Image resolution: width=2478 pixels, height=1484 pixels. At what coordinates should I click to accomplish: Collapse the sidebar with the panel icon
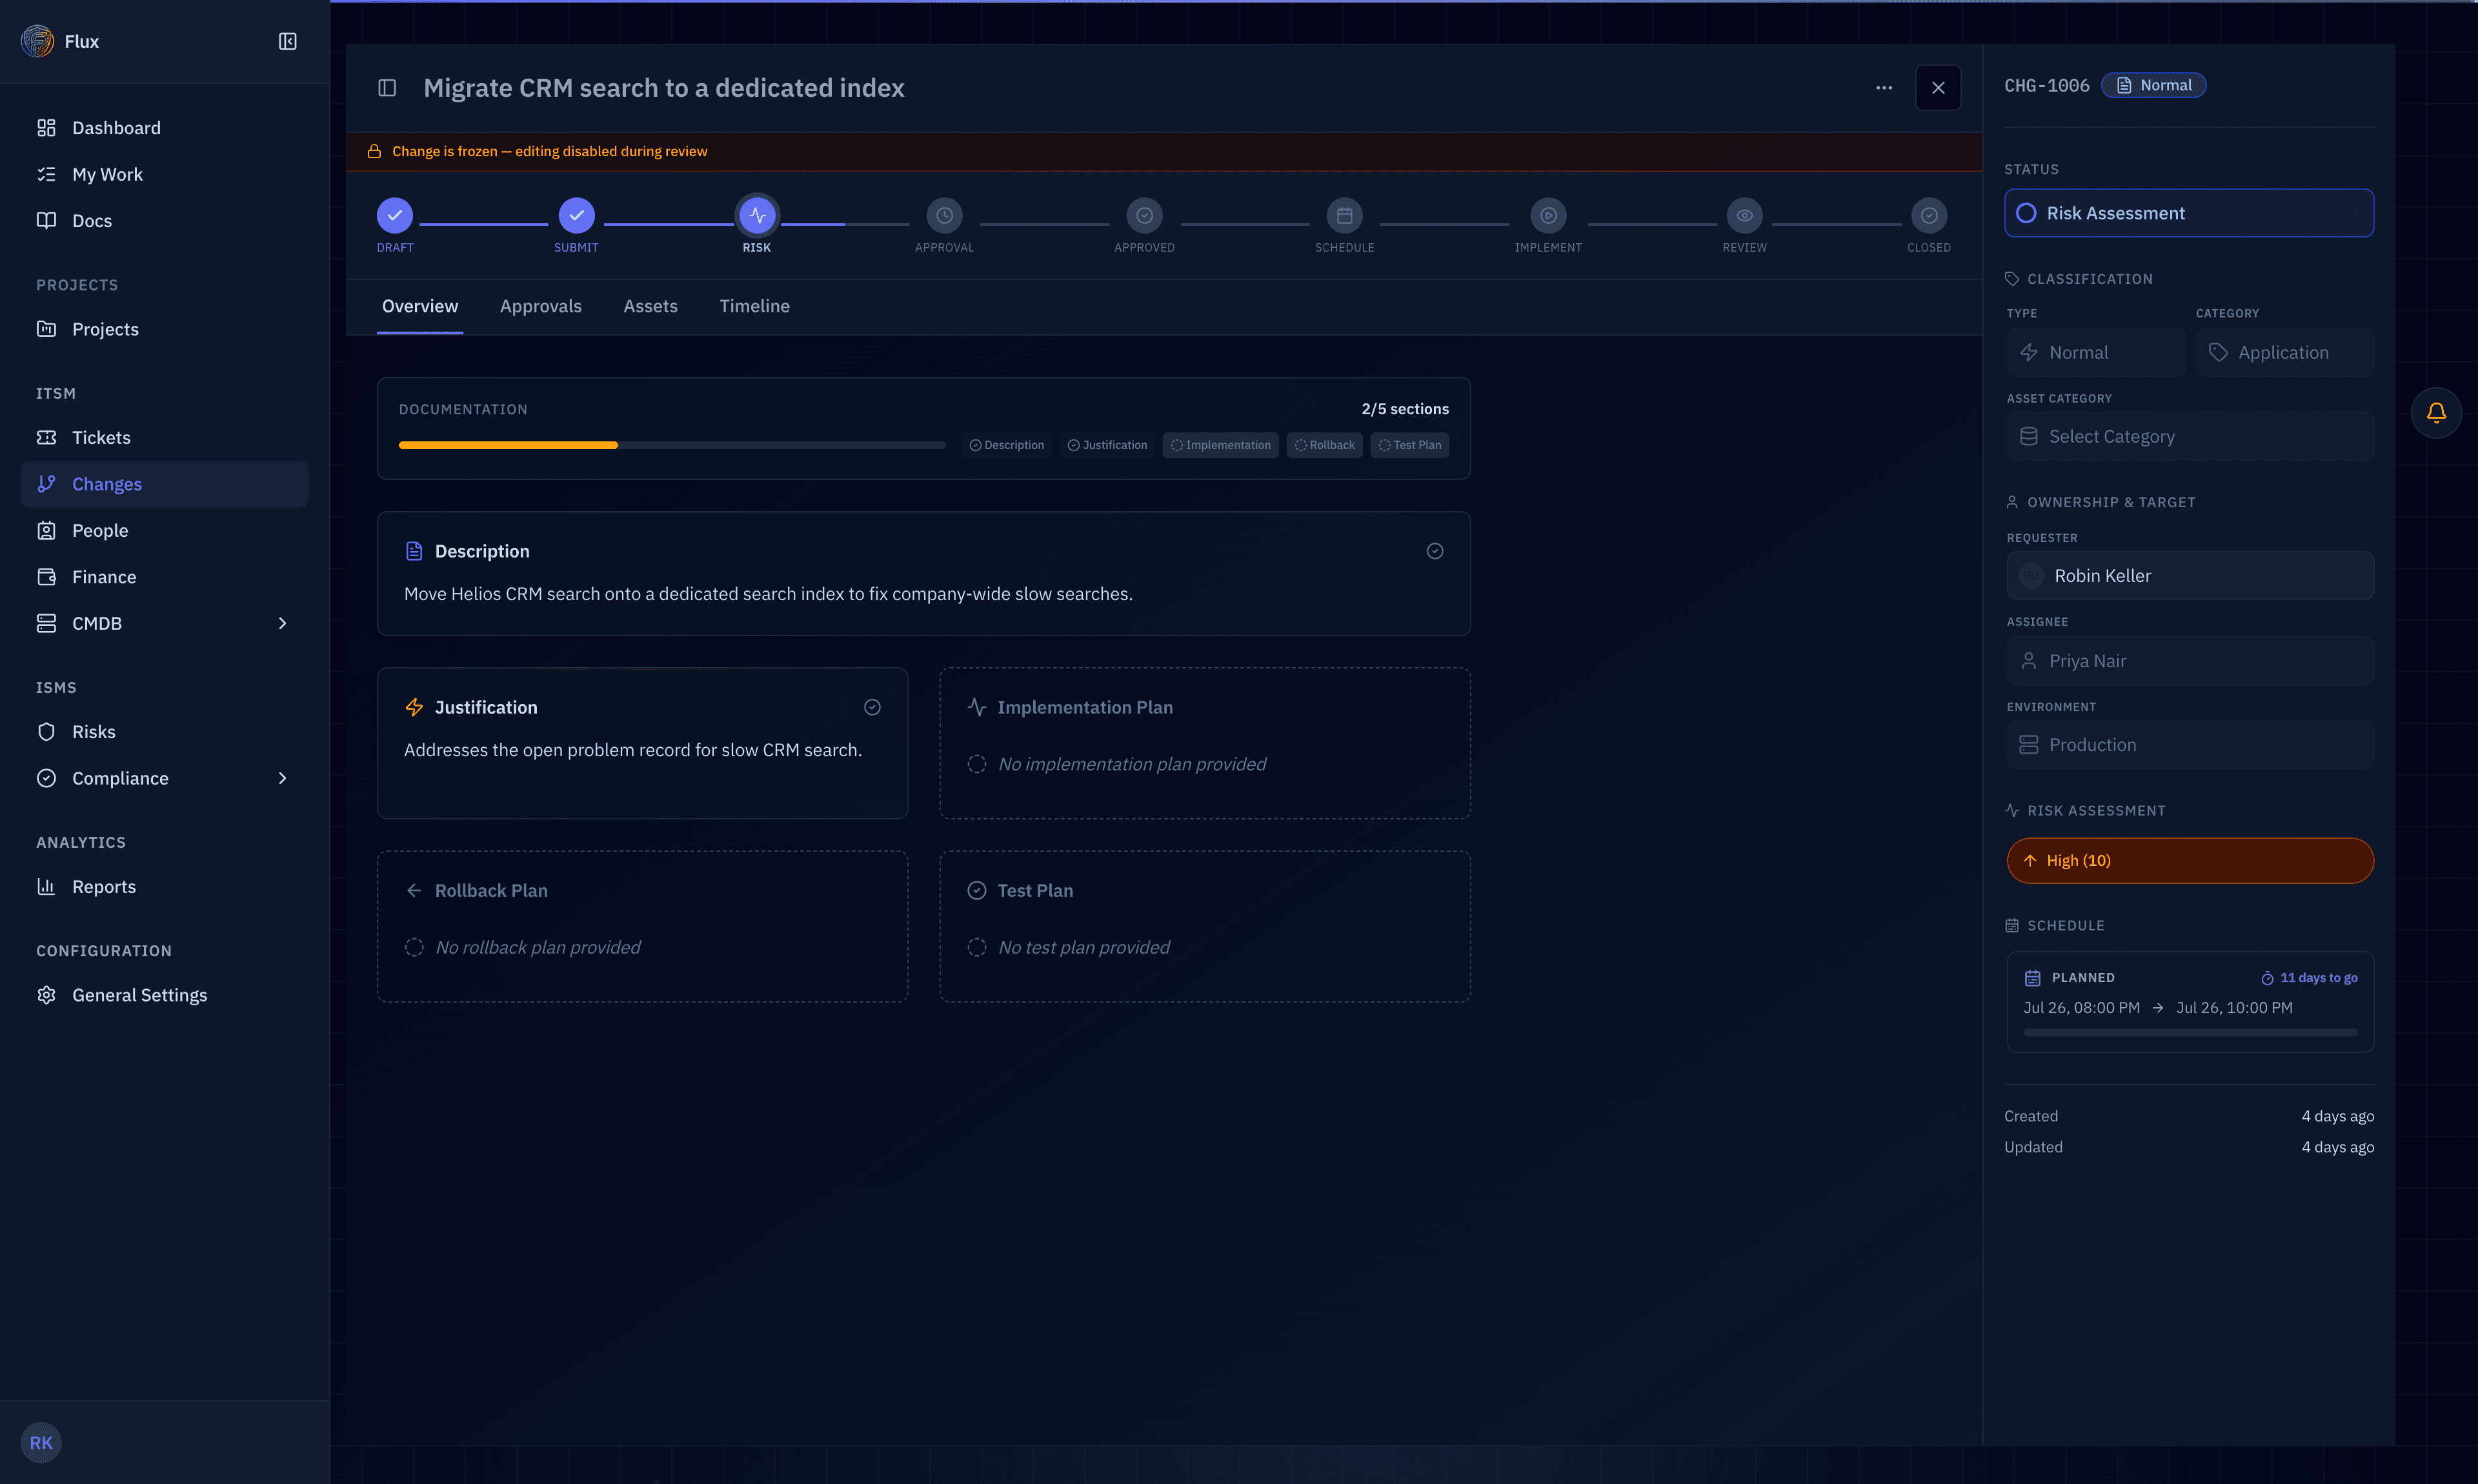(x=287, y=41)
